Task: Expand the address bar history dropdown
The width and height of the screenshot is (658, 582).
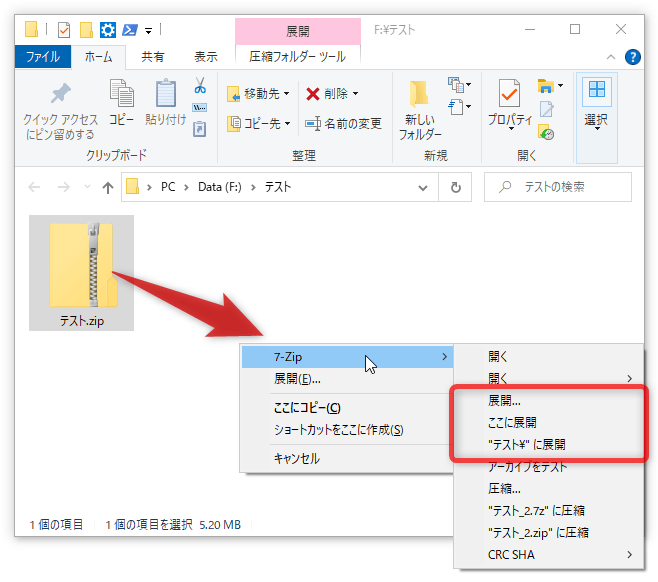Action: point(423,188)
